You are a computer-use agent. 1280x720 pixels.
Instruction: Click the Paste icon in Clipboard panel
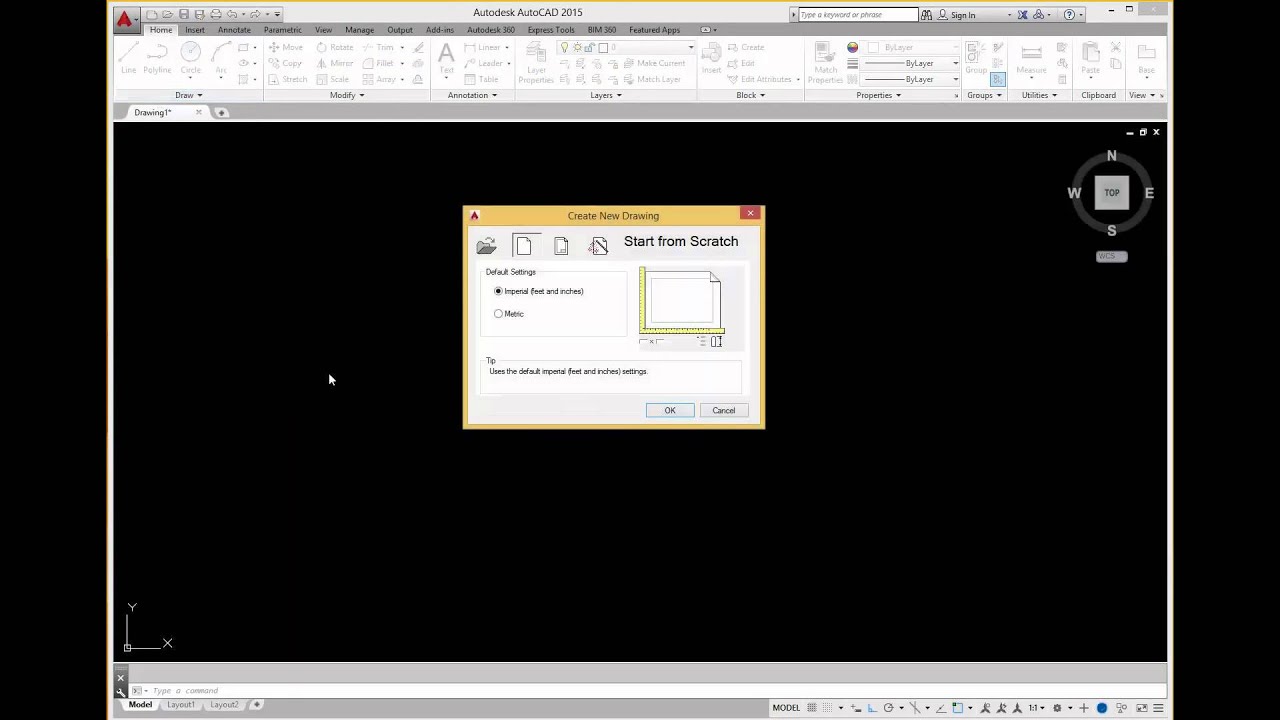(1090, 58)
